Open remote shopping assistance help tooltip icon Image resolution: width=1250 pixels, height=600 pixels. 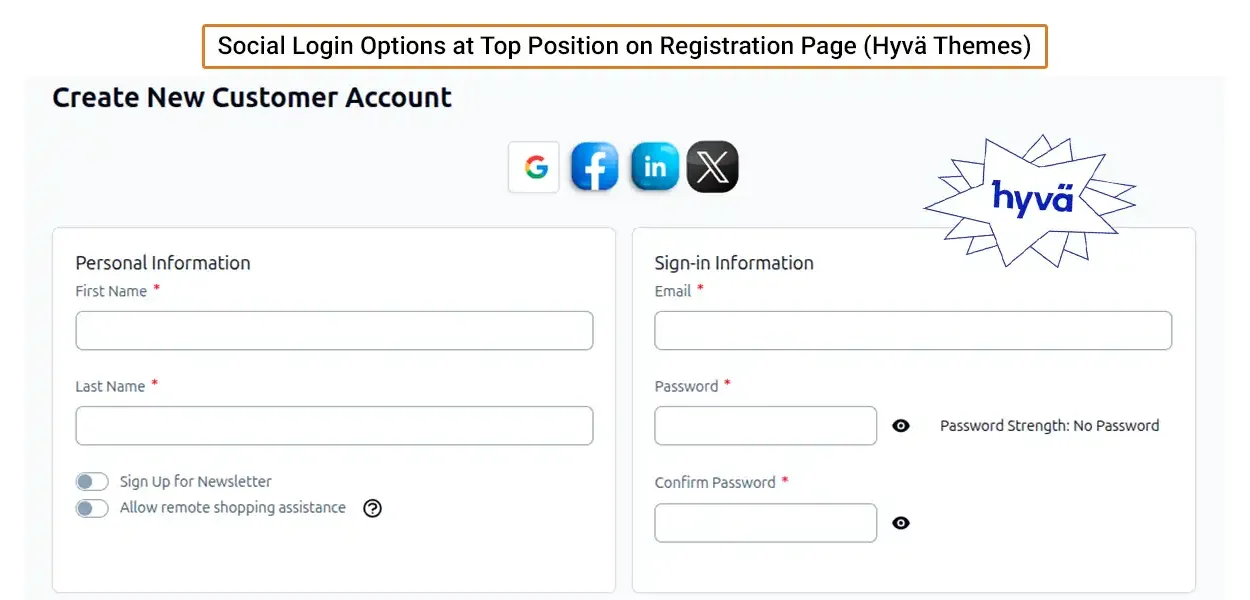[372, 508]
